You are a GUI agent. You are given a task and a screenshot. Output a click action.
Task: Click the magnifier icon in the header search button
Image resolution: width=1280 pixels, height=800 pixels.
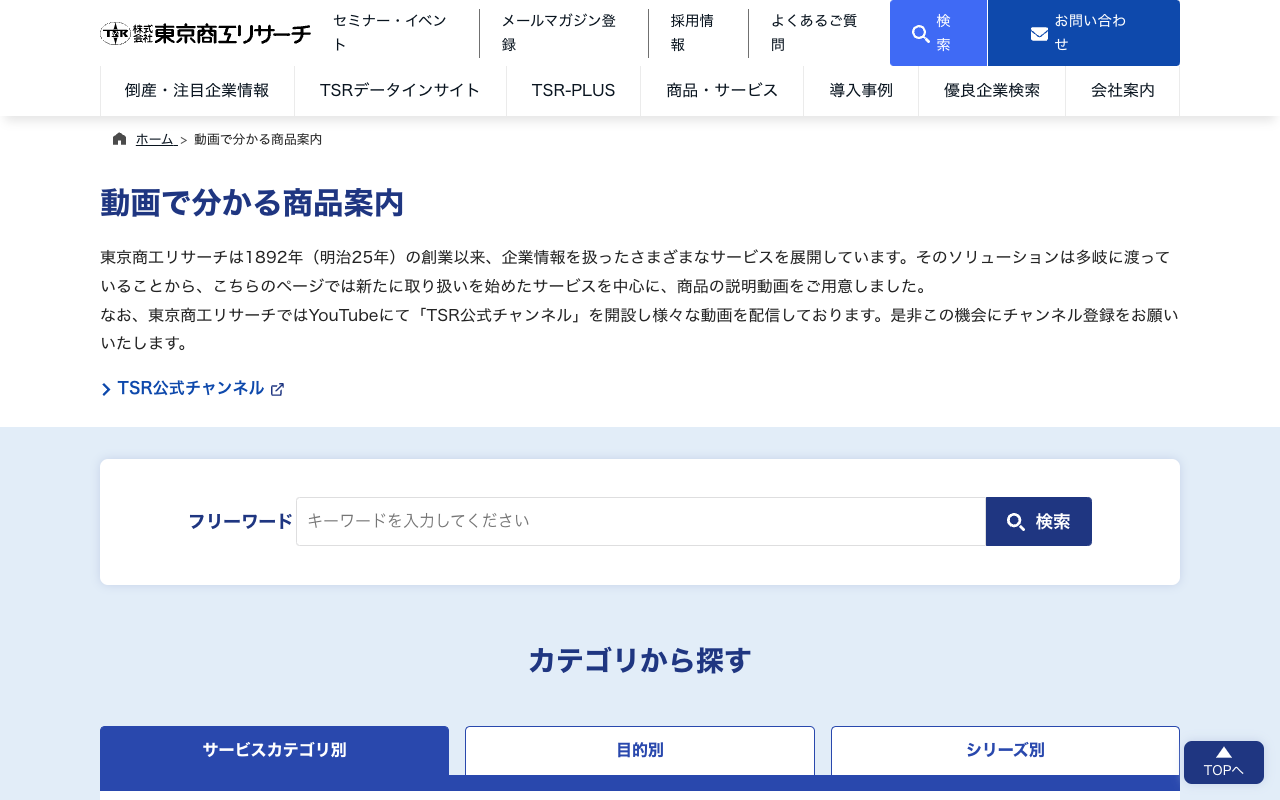(921, 34)
